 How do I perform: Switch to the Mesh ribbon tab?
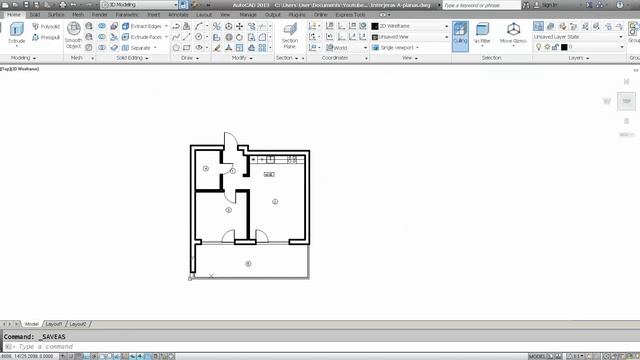pos(78,15)
